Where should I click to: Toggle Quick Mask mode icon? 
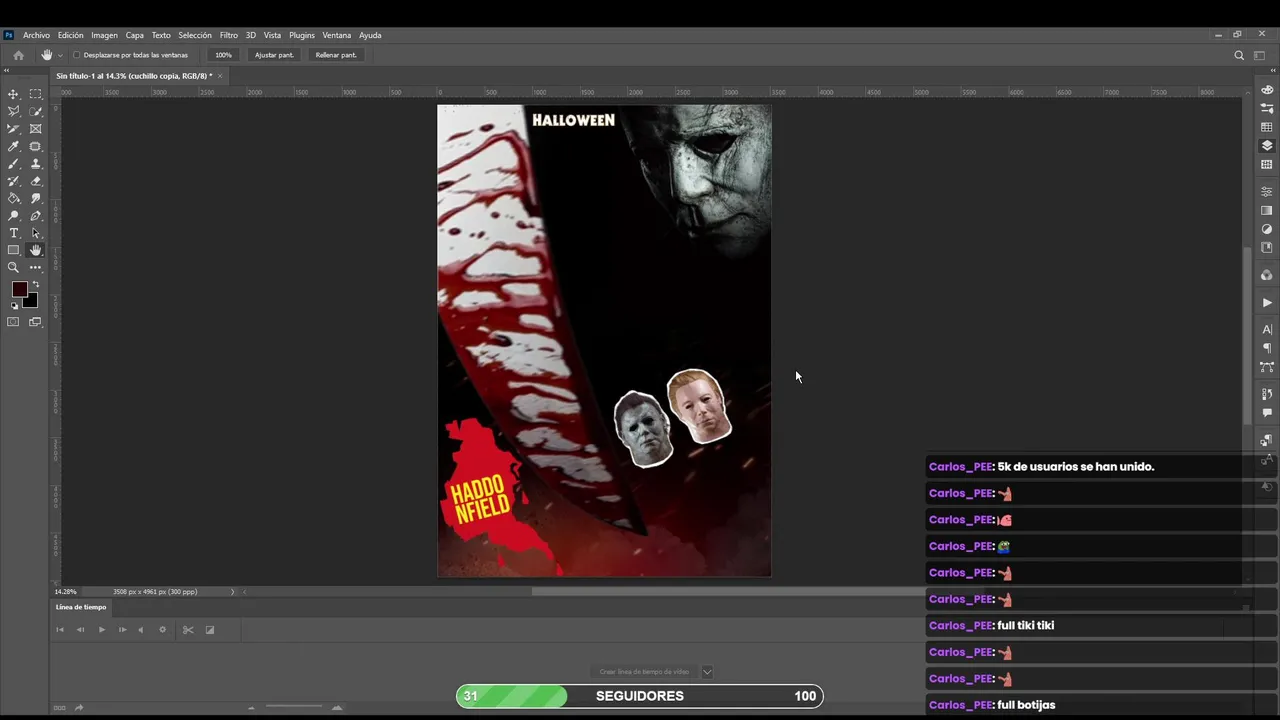[x=14, y=322]
